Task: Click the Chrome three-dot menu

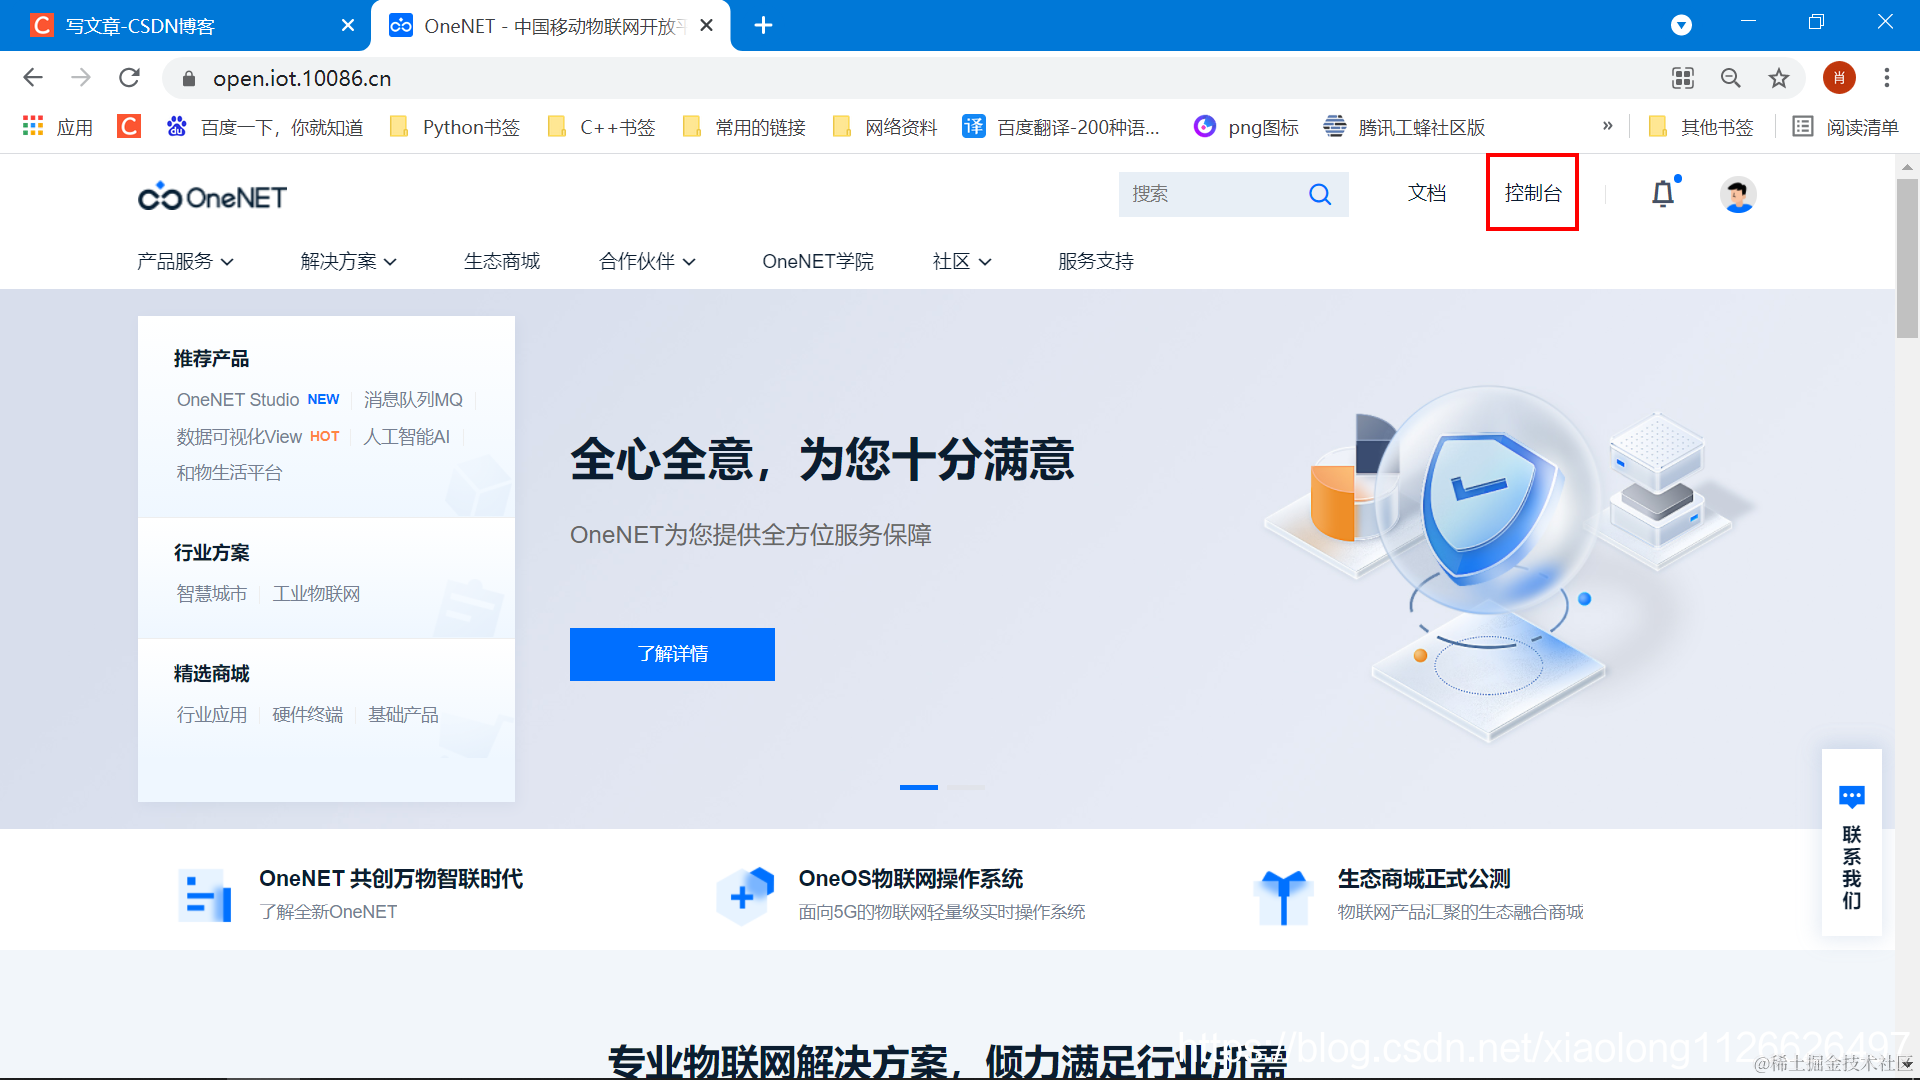Action: 1887,78
